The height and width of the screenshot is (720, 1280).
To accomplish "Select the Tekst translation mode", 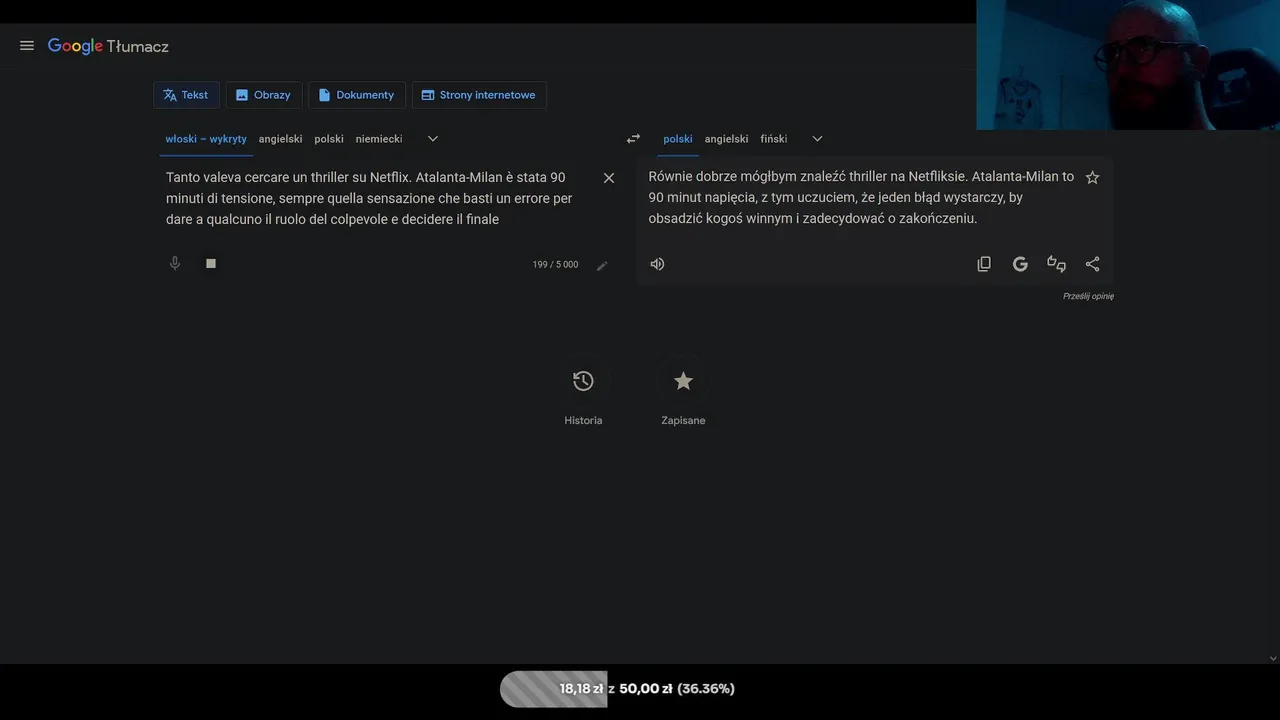I will click(186, 95).
